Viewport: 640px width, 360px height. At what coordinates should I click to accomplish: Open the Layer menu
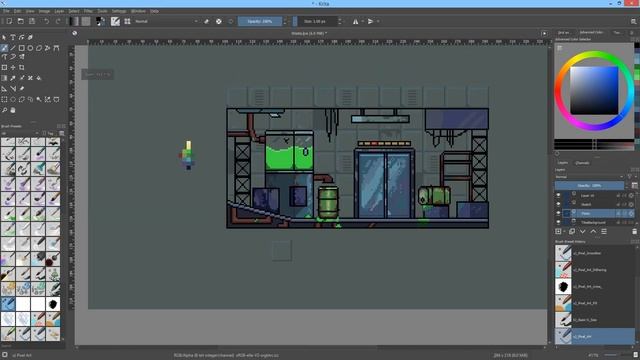59,11
